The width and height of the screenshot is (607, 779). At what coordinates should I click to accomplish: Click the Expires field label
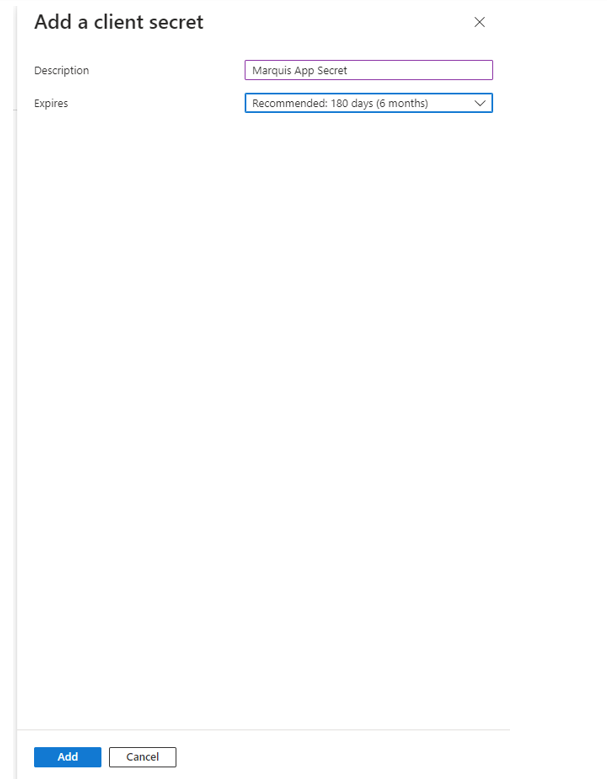pyautogui.click(x=51, y=103)
